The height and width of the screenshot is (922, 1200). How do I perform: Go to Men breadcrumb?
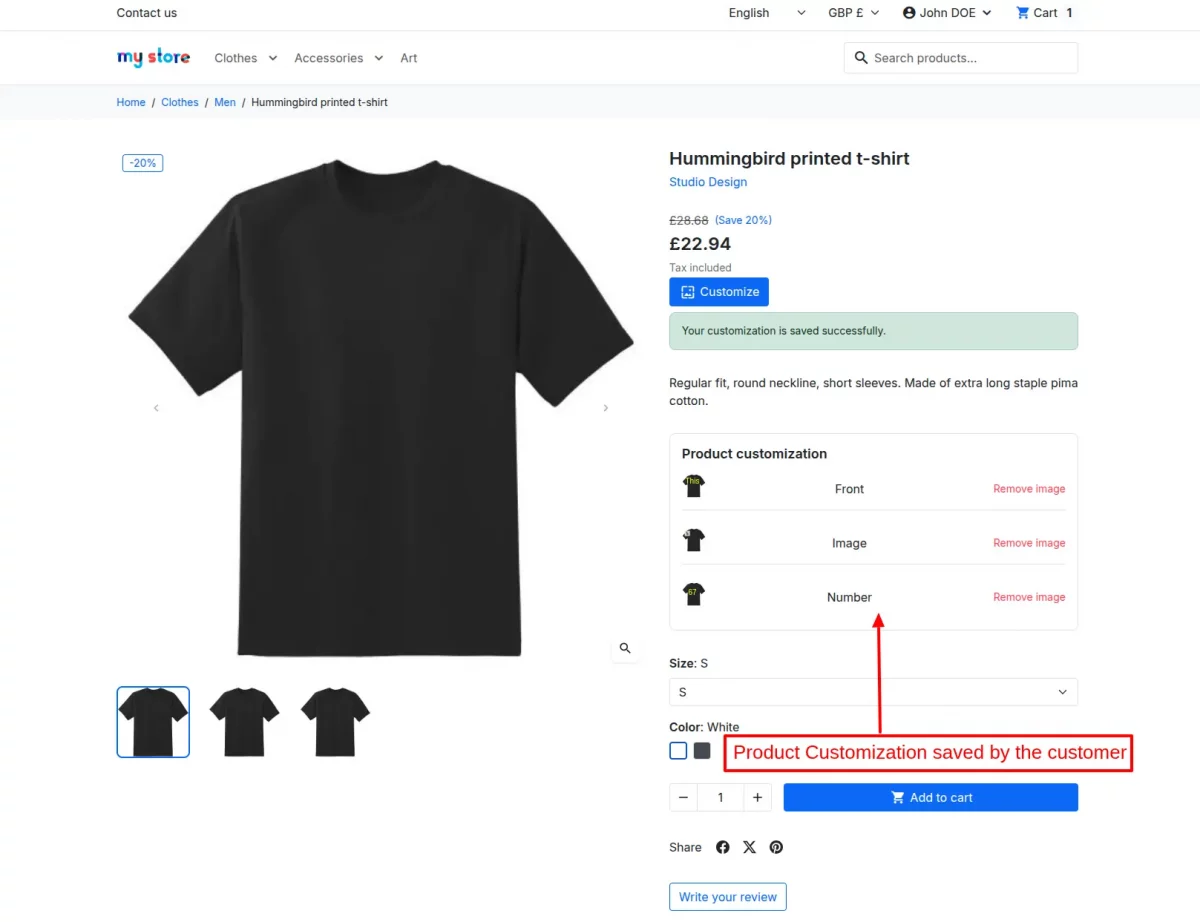pyautogui.click(x=225, y=102)
